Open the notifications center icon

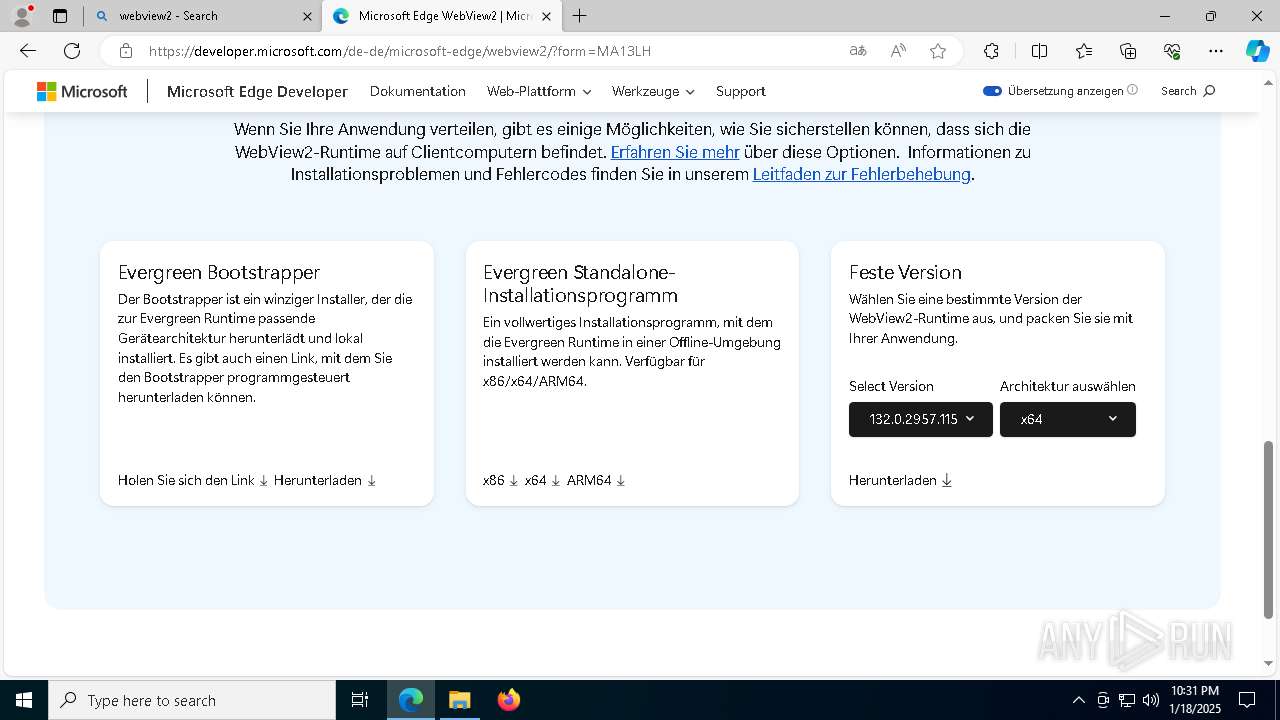(1247, 700)
